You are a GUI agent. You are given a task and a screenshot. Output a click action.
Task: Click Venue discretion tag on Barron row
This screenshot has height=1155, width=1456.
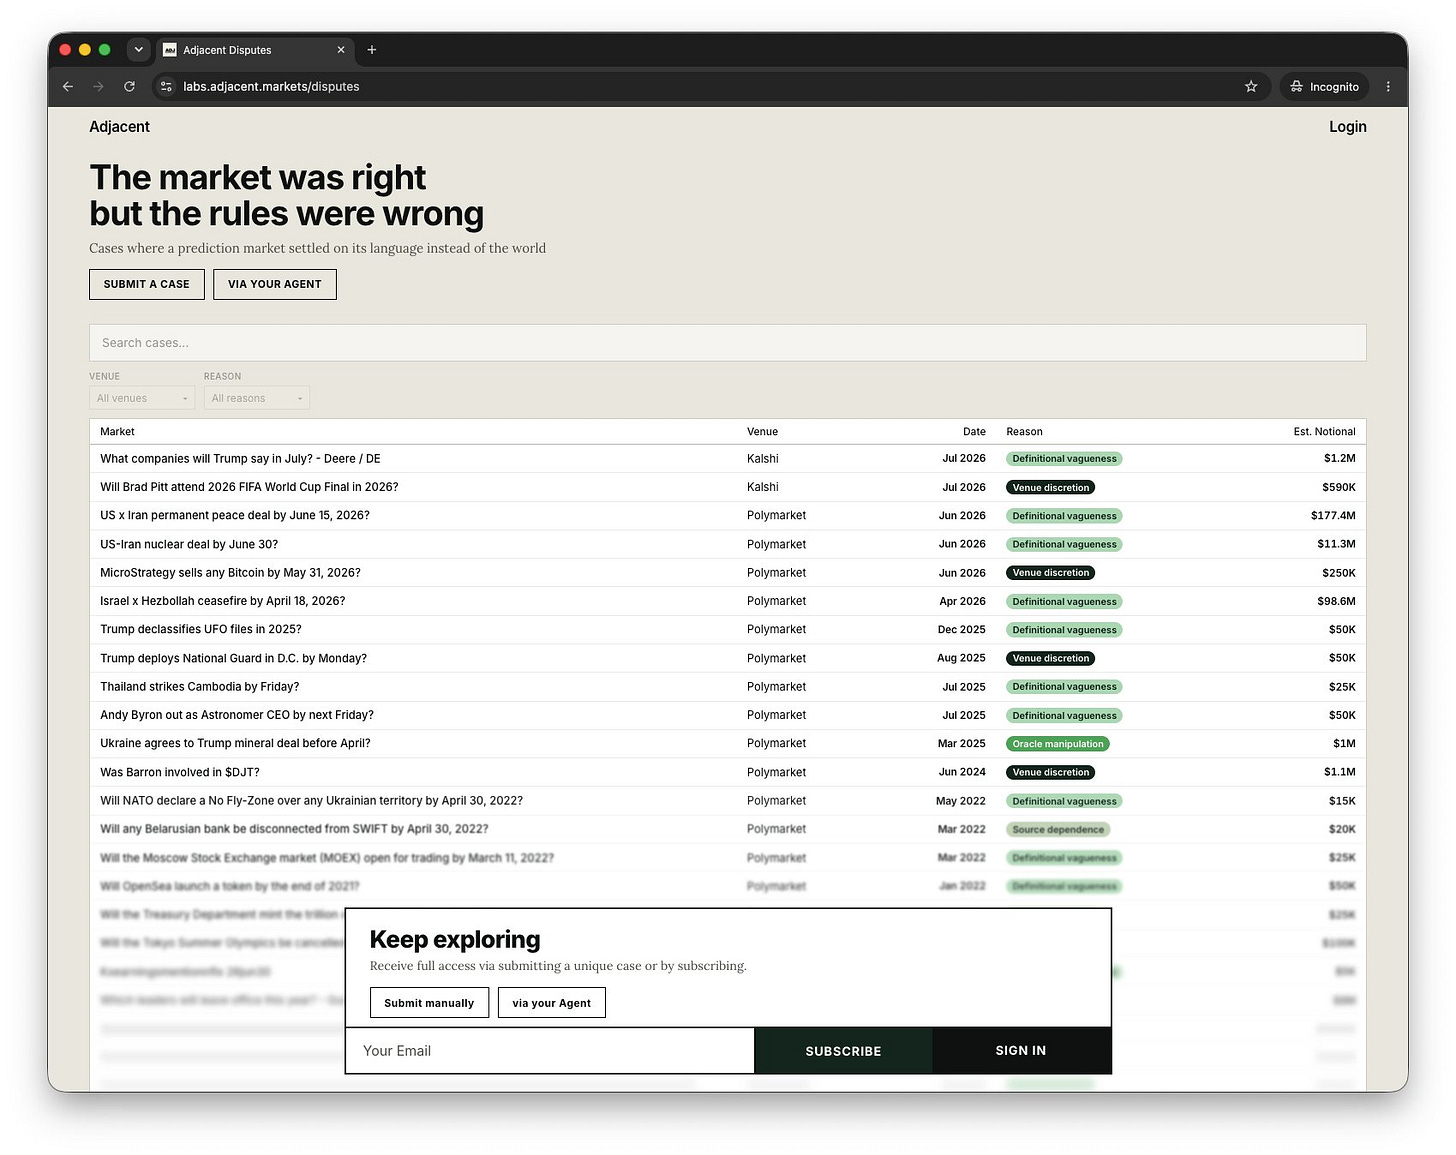[x=1050, y=773]
